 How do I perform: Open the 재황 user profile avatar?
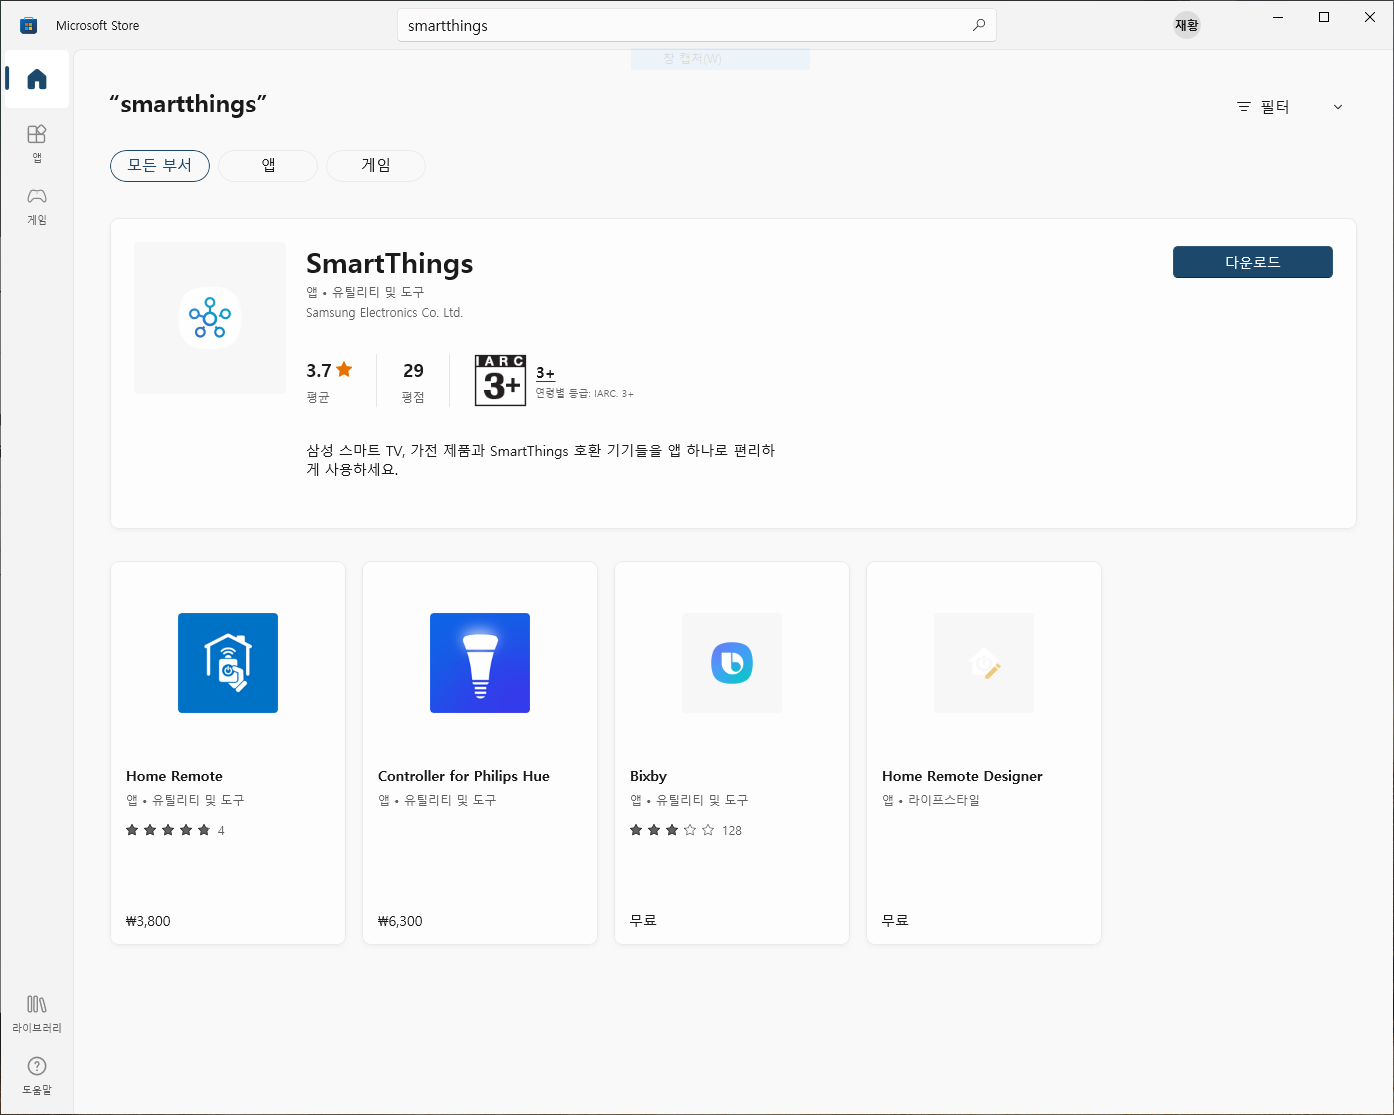[x=1187, y=25]
